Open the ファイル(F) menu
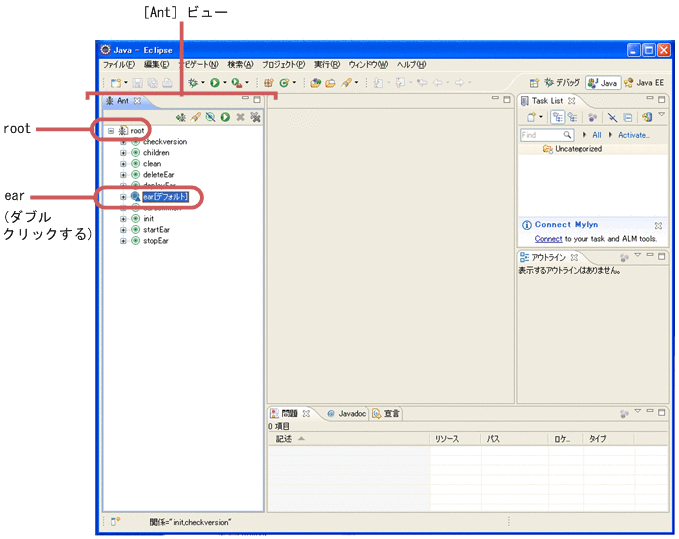This screenshot has width=679, height=539. click(119, 65)
